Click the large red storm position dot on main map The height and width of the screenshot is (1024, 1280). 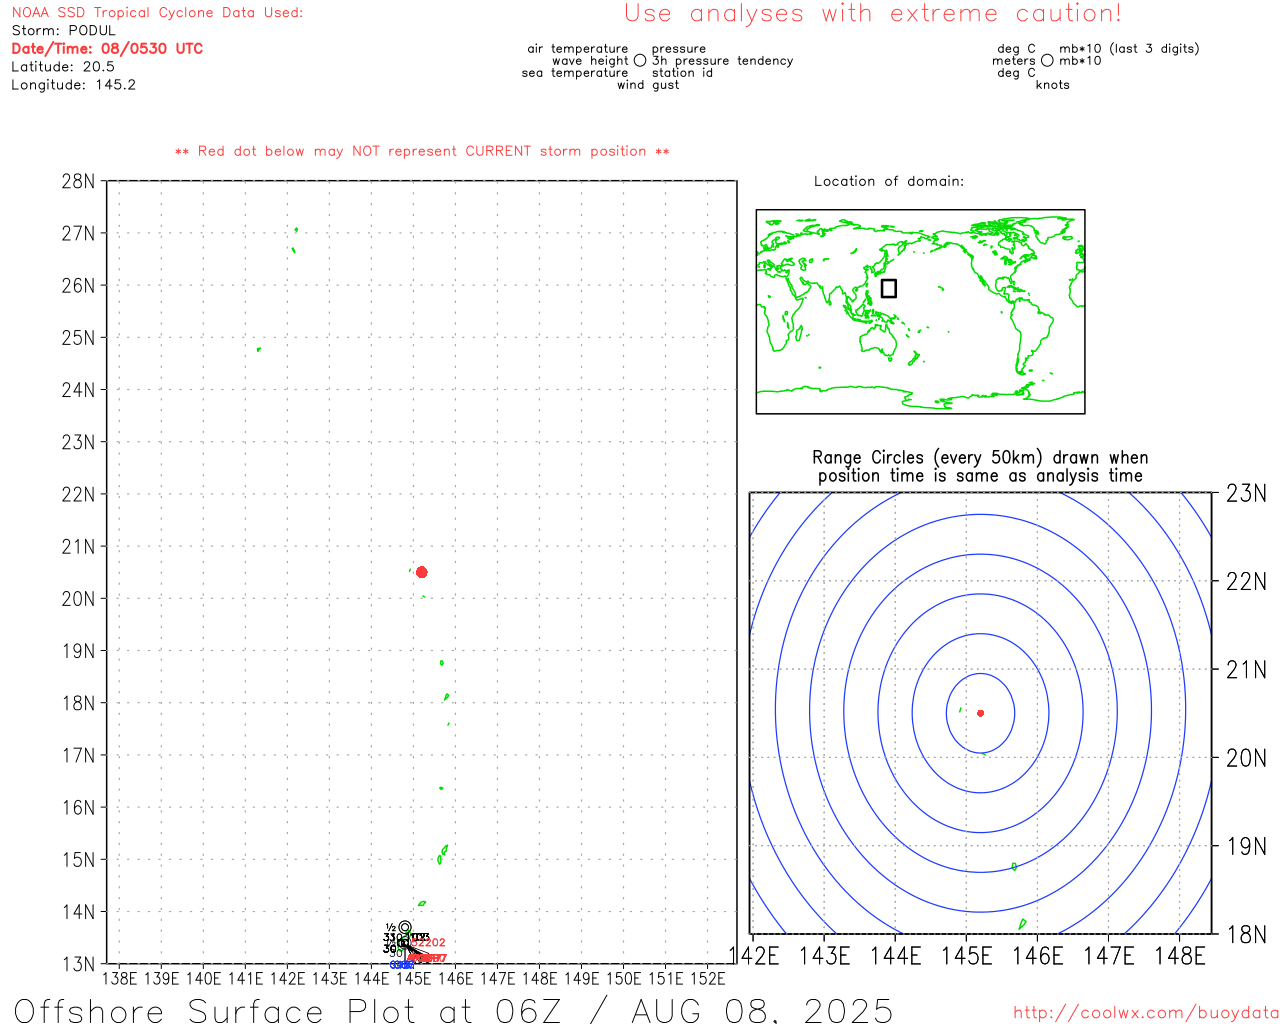422,572
